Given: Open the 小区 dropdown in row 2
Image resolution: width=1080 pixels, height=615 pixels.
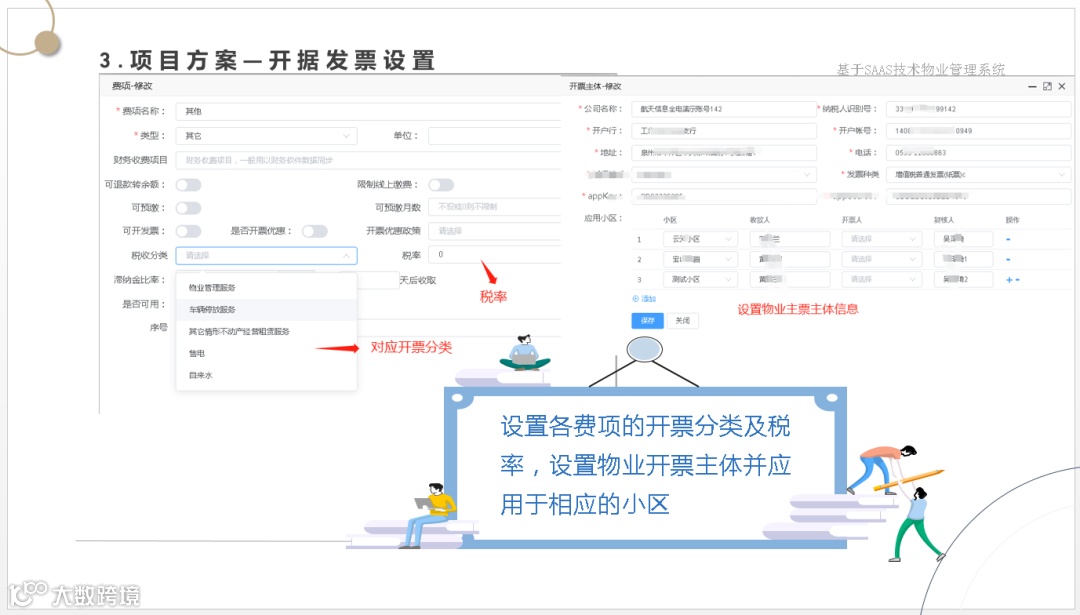Looking at the screenshot, I should click(700, 260).
